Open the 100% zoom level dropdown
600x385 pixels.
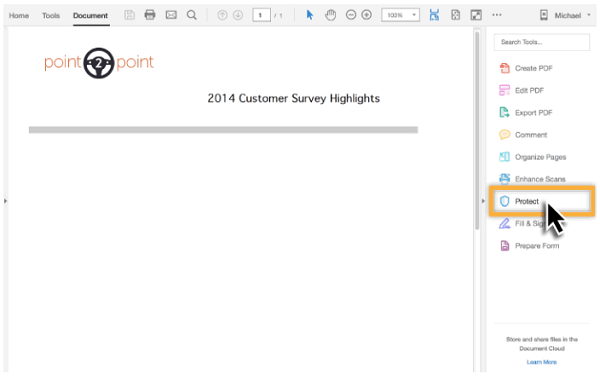pos(400,15)
